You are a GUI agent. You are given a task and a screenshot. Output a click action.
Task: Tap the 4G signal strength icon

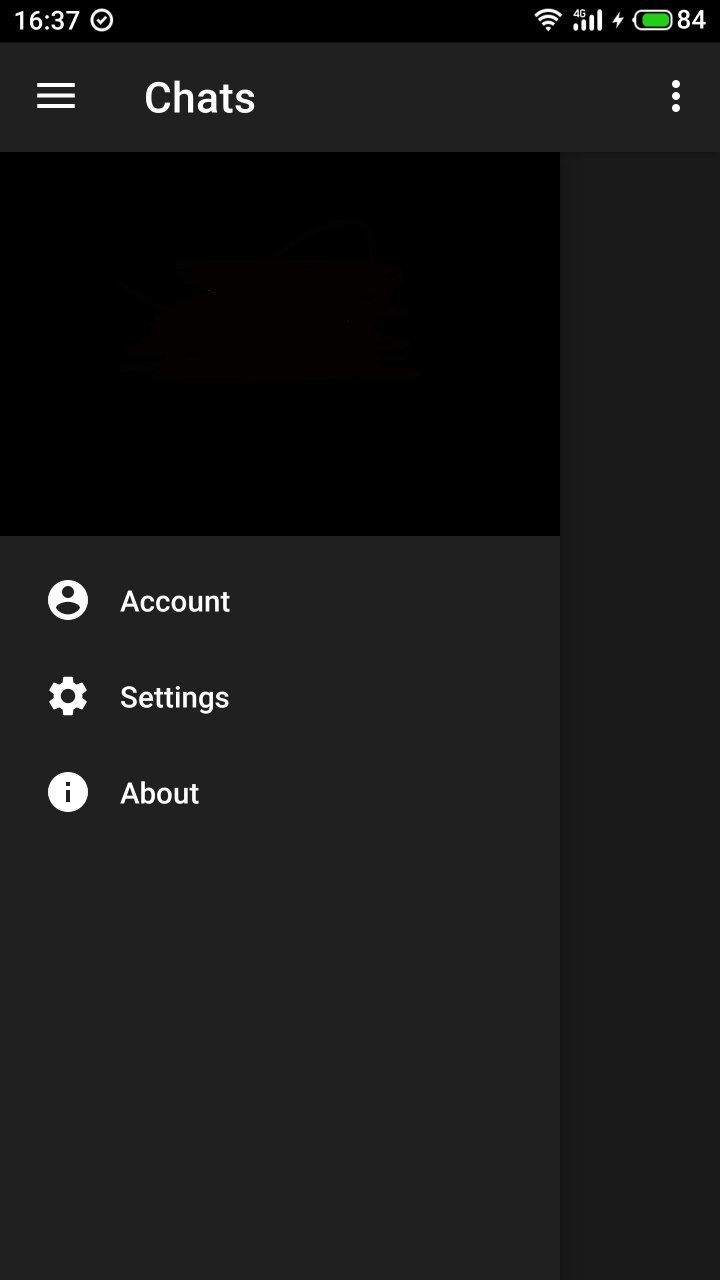587,20
